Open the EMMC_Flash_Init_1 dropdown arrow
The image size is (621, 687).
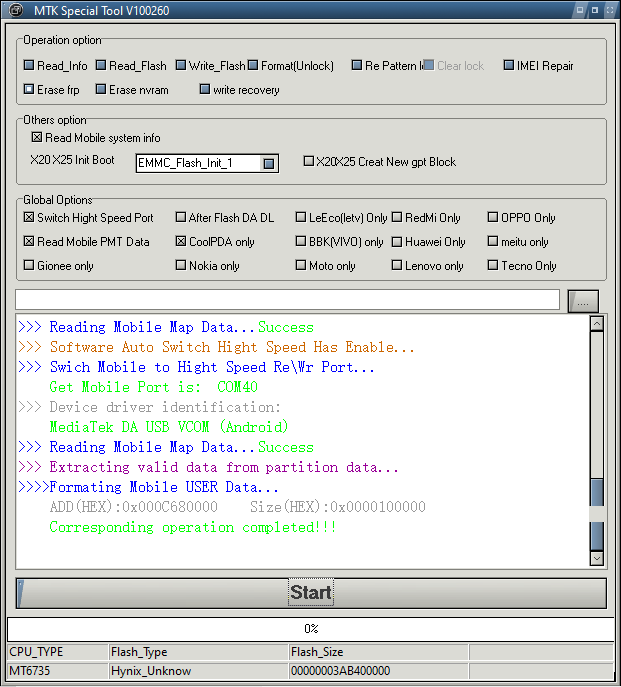click(269, 164)
